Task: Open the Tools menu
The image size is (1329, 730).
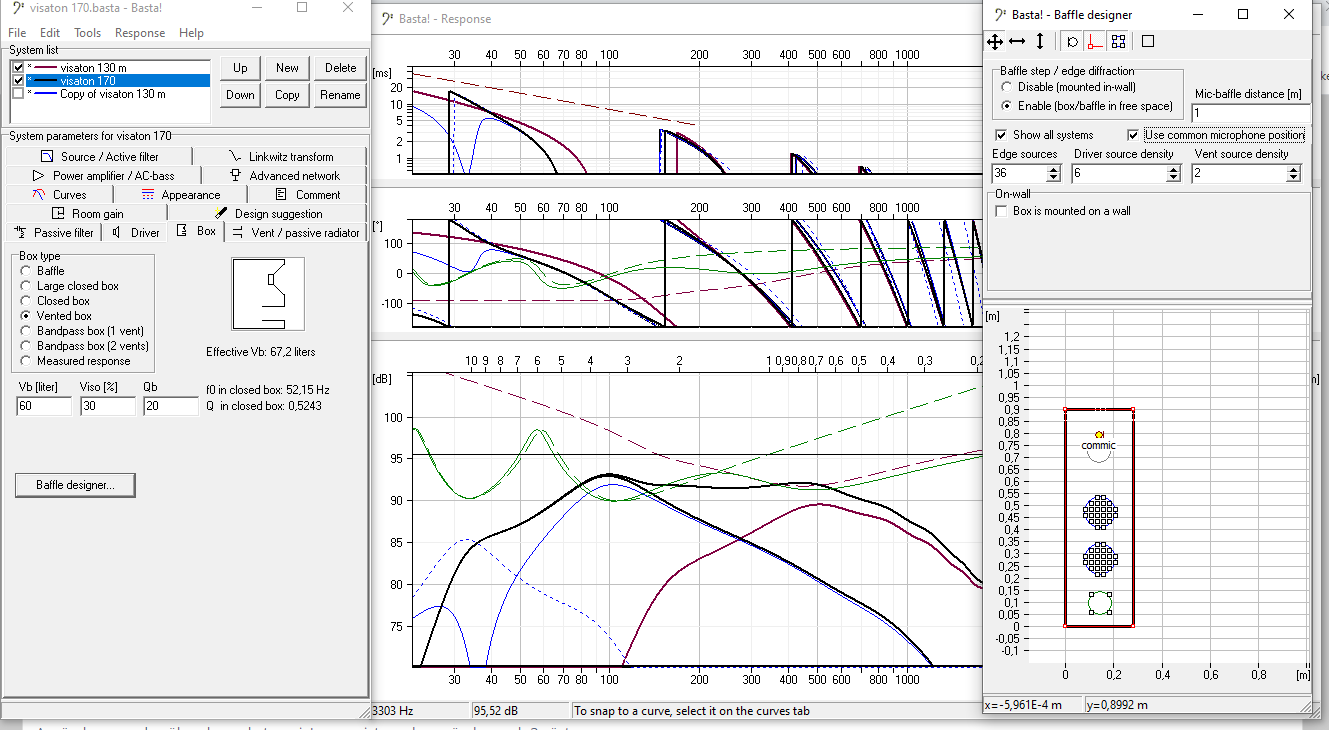Action: 87,33
